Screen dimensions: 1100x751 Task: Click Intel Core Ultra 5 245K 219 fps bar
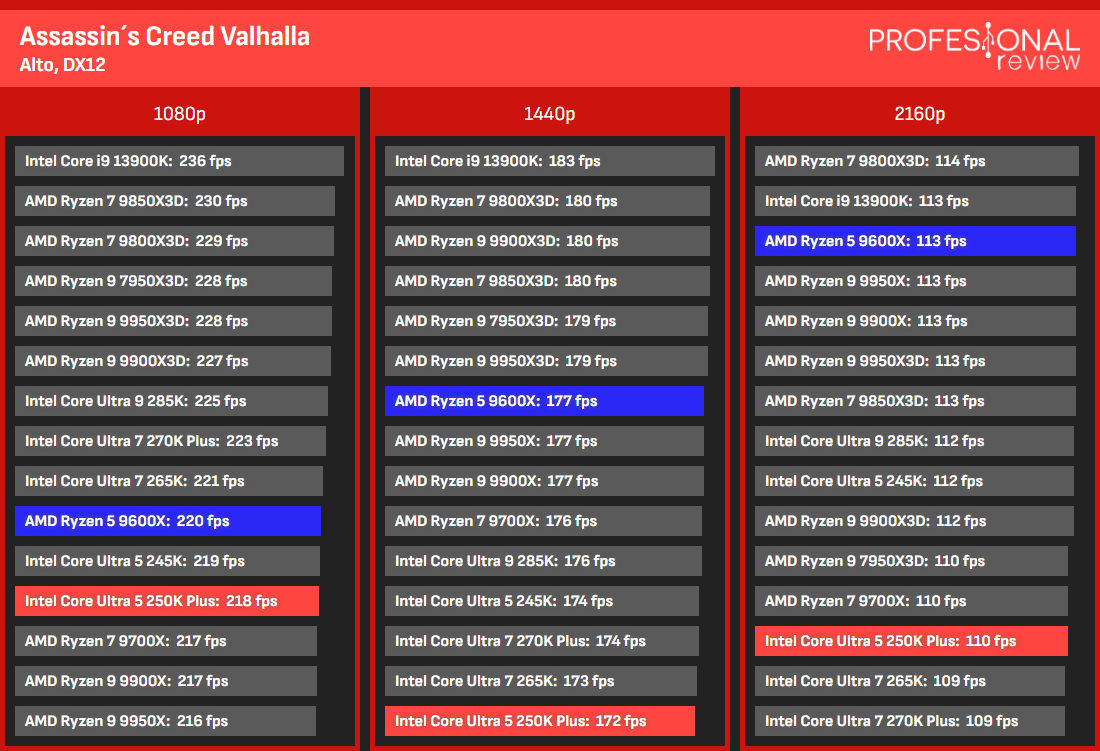(167, 560)
